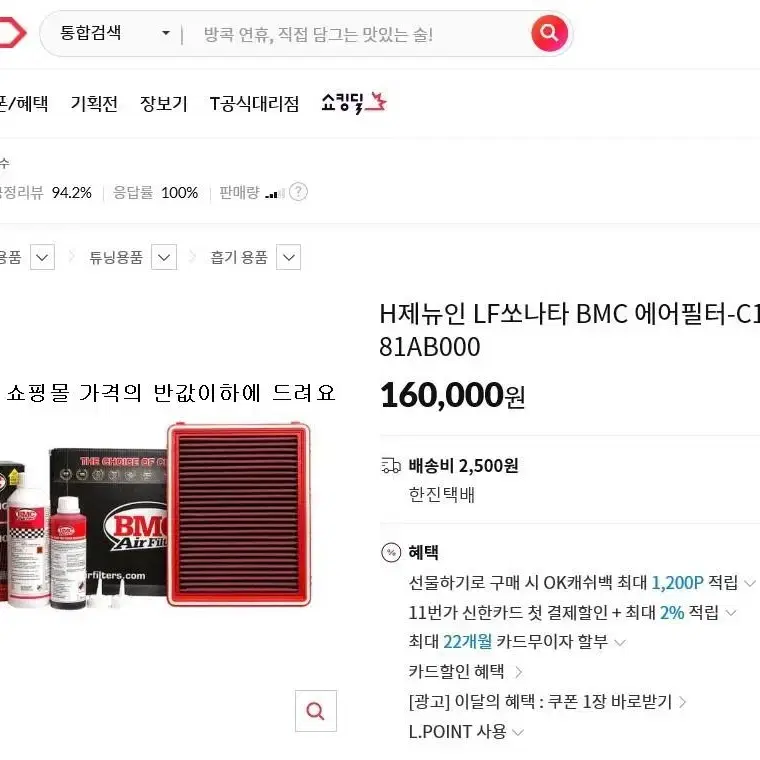Click the sales volume bar indicator
The image size is (760, 760).
click(275, 194)
